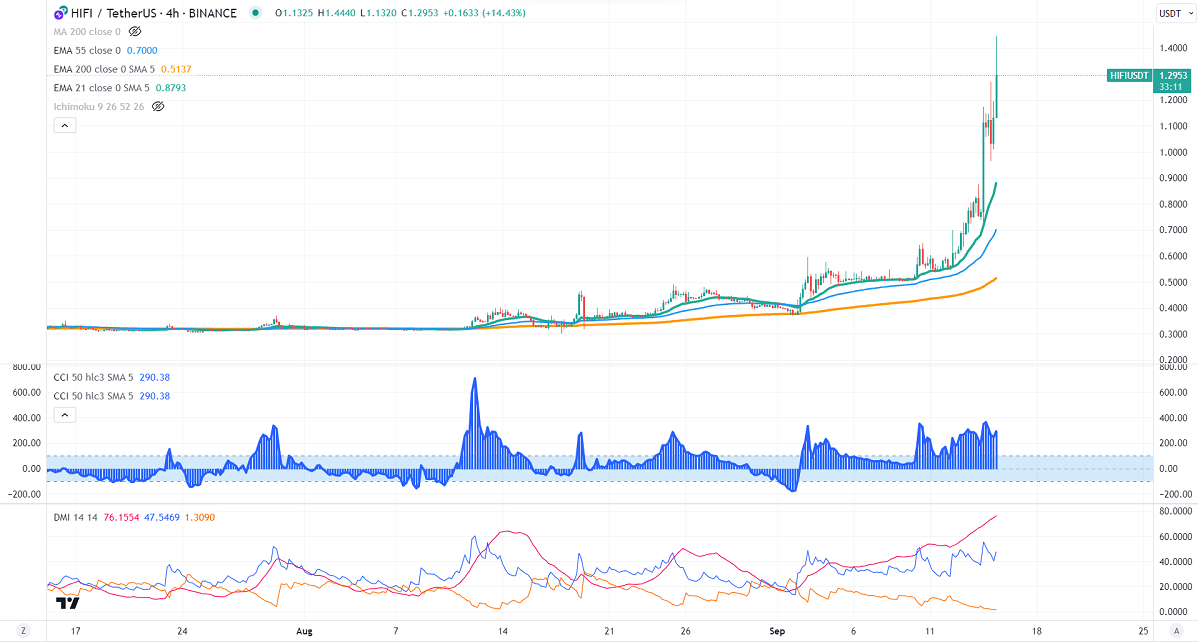Click the 1.4000 price scale label
Image resolution: width=1198 pixels, height=644 pixels.
(x=1174, y=48)
